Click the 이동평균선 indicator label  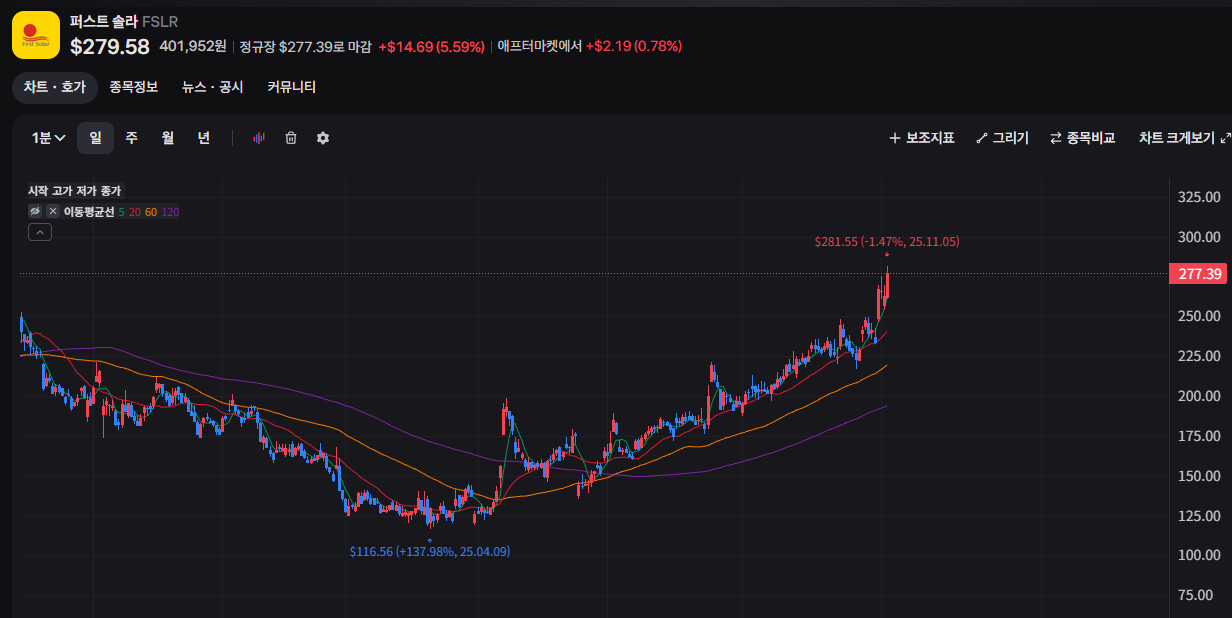[x=89, y=212]
